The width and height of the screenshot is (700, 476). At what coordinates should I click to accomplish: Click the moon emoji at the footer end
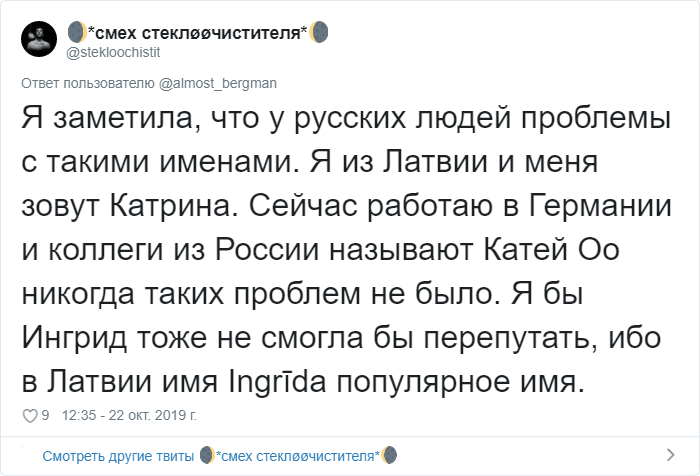pyautogui.click(x=389, y=456)
